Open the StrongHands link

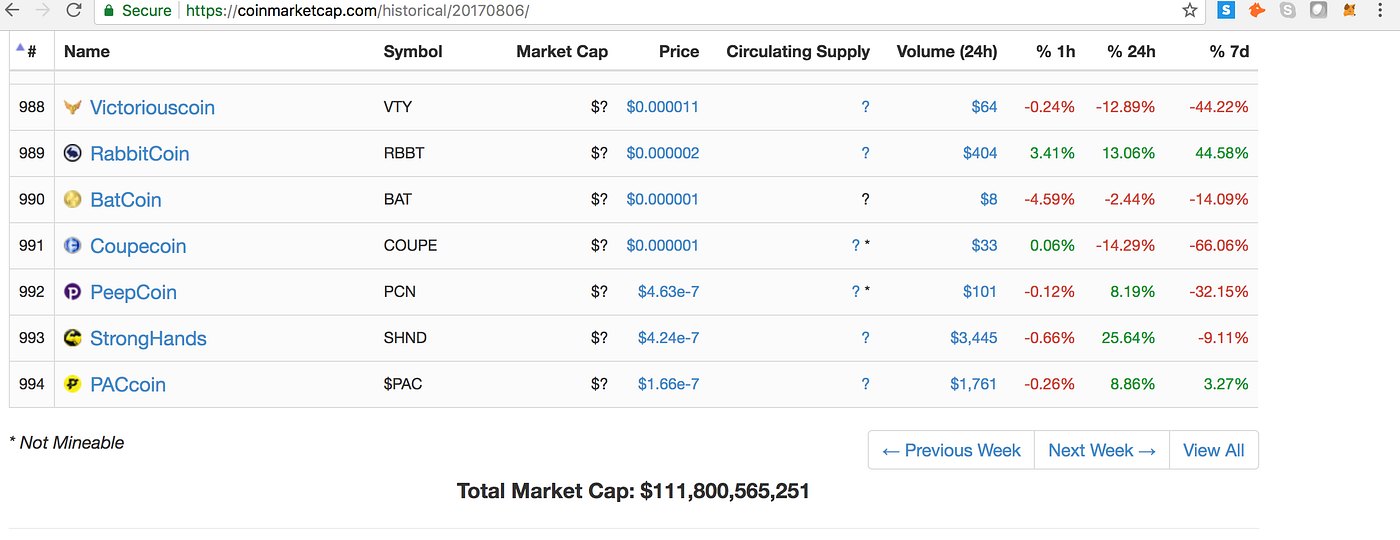pyautogui.click(x=148, y=338)
